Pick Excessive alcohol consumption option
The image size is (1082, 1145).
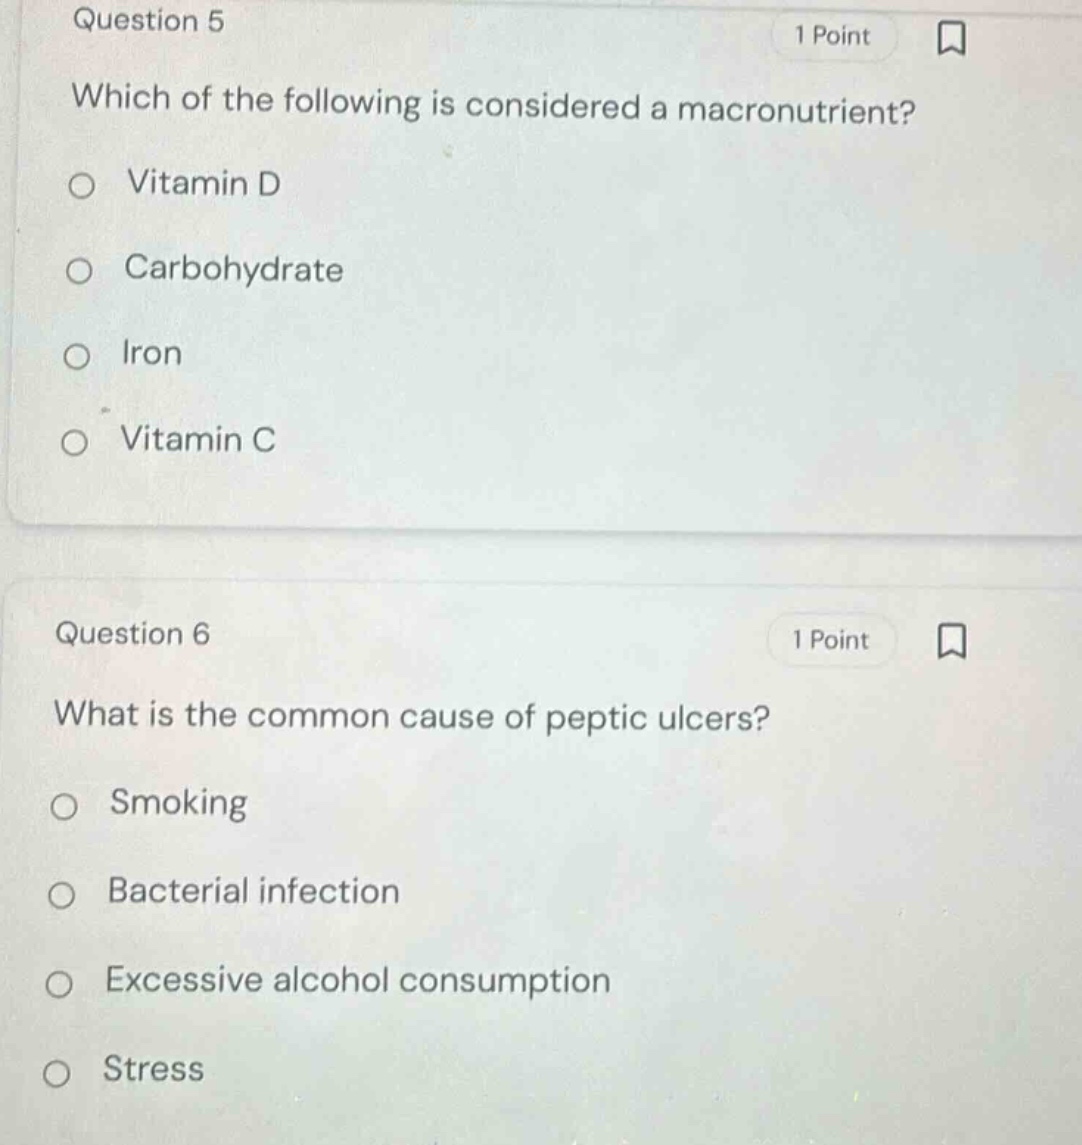[63, 982]
